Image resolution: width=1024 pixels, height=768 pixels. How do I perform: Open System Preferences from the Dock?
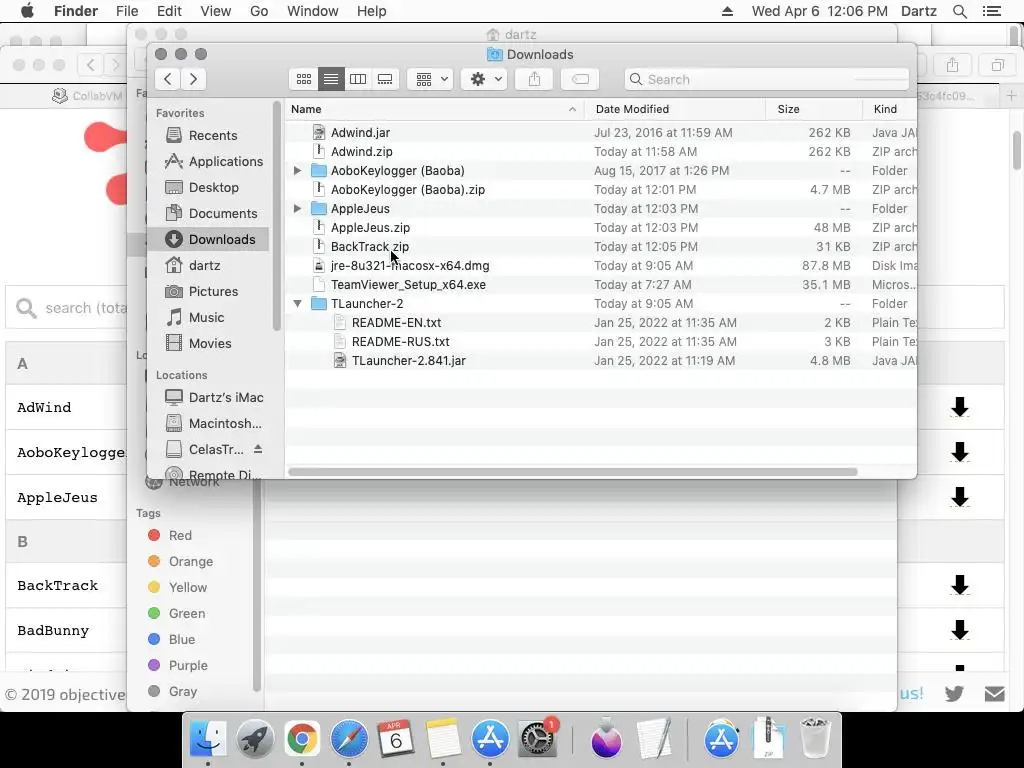pyautogui.click(x=537, y=739)
